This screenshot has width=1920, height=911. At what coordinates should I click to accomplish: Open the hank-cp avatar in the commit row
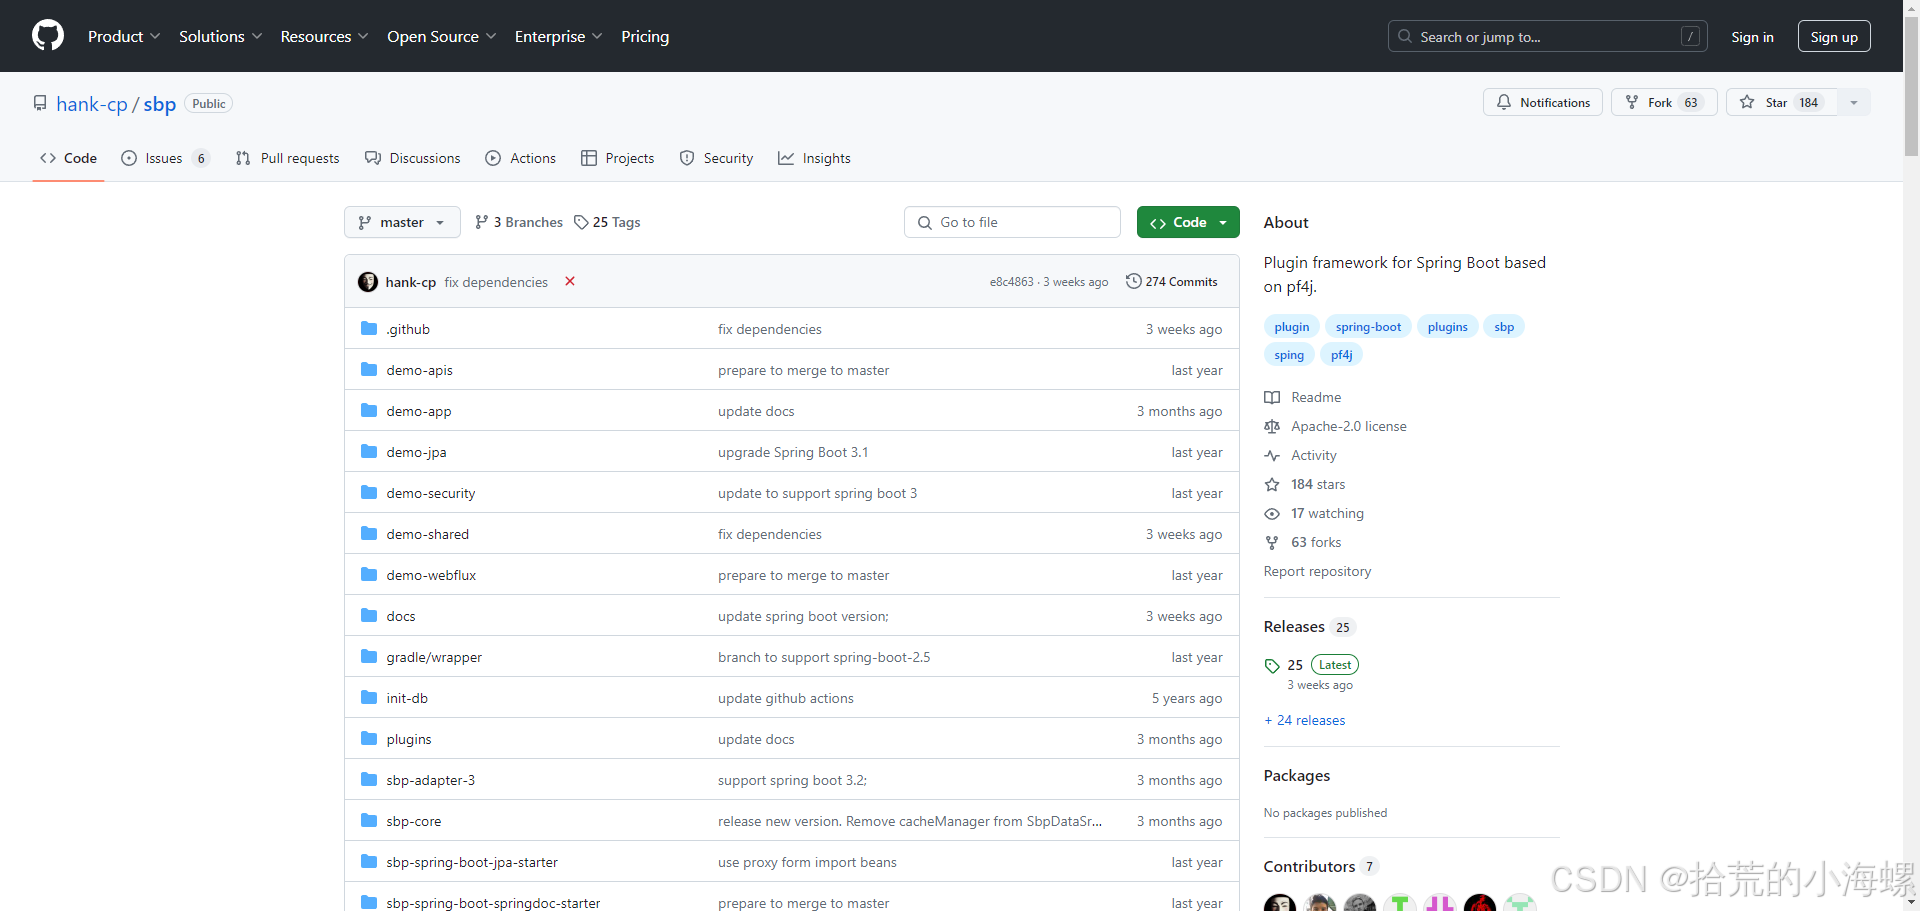(x=368, y=282)
